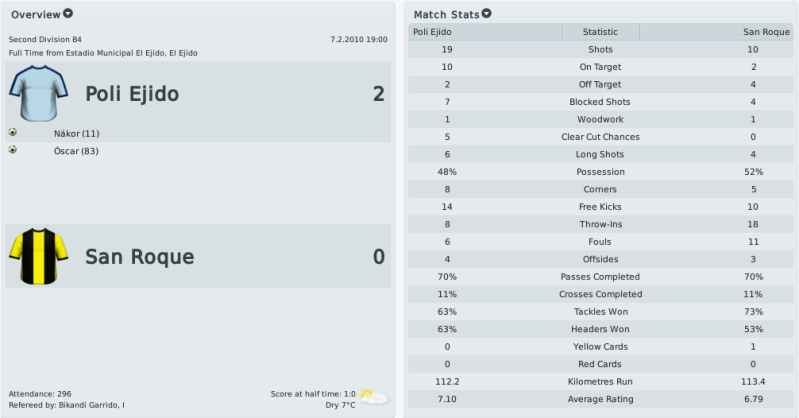Open the Match Stats dropdown arrow
This screenshot has height=418, width=799.
pyautogui.click(x=487, y=13)
